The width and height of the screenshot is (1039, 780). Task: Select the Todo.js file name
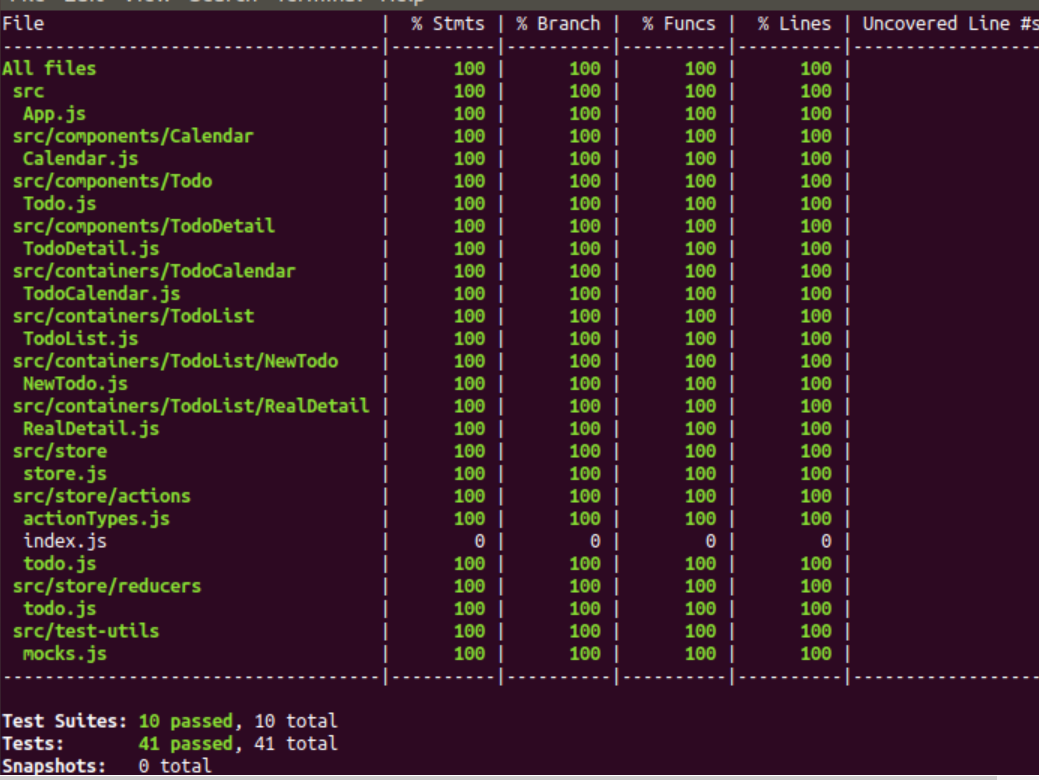pyautogui.click(x=60, y=203)
